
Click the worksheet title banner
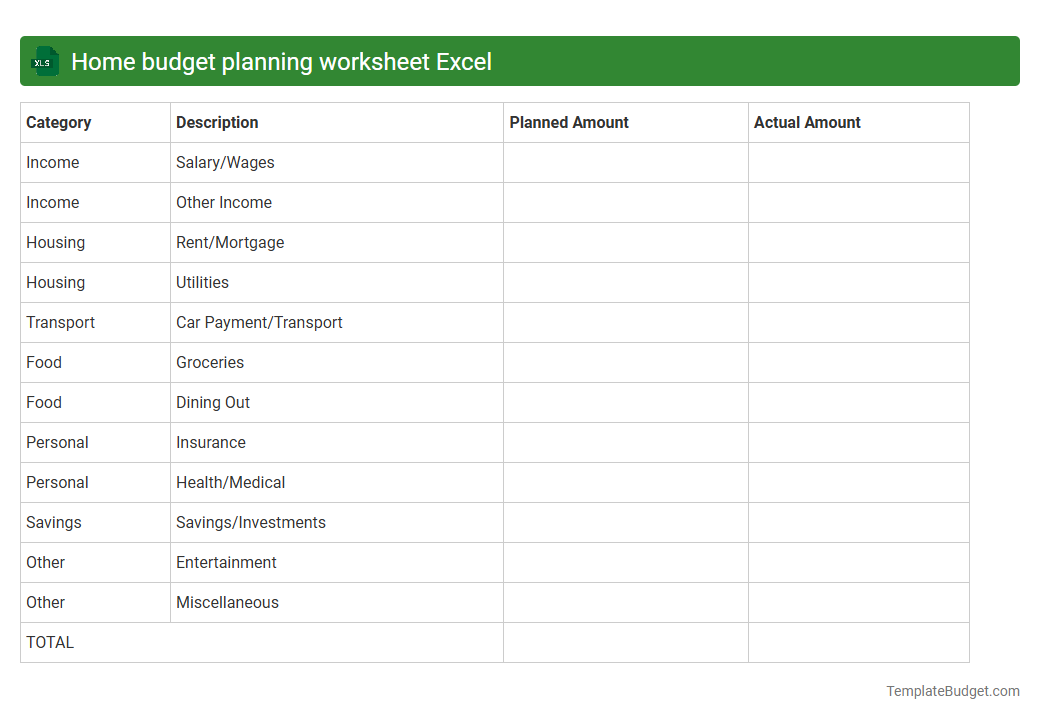[520, 61]
